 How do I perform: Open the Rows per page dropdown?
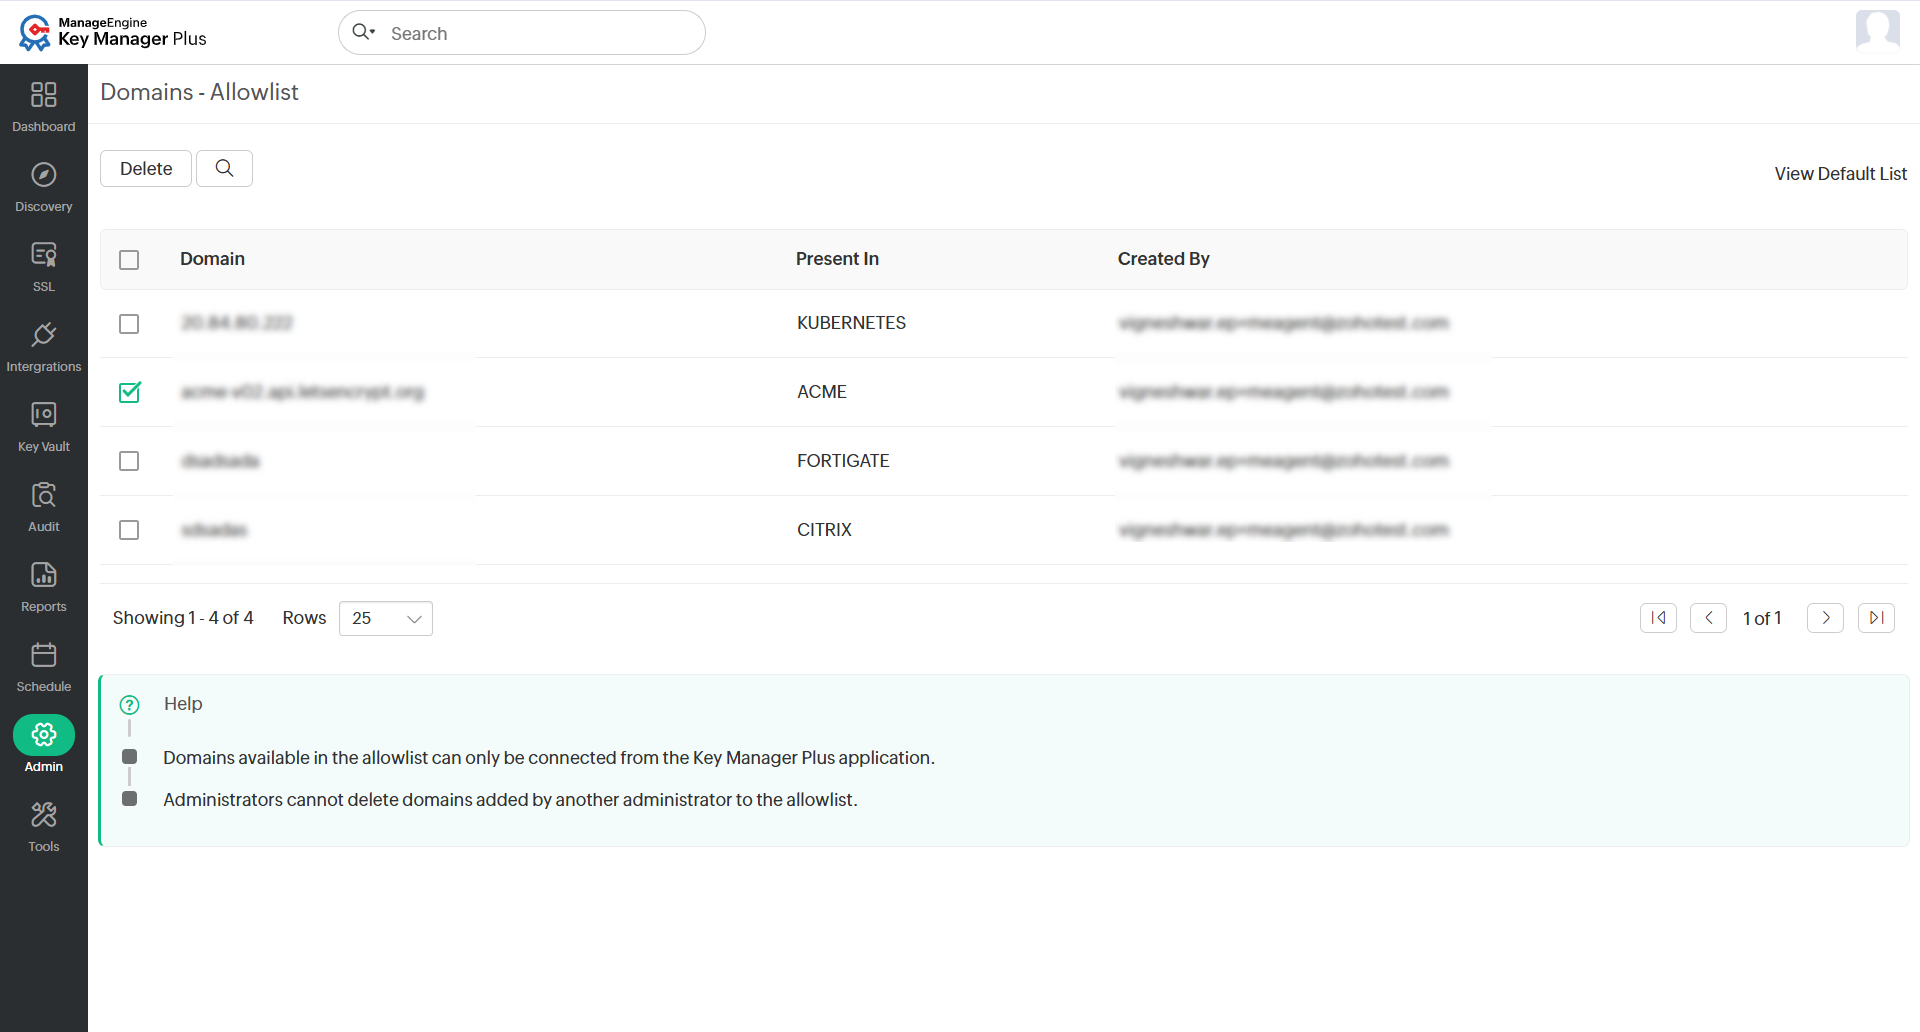pos(386,618)
